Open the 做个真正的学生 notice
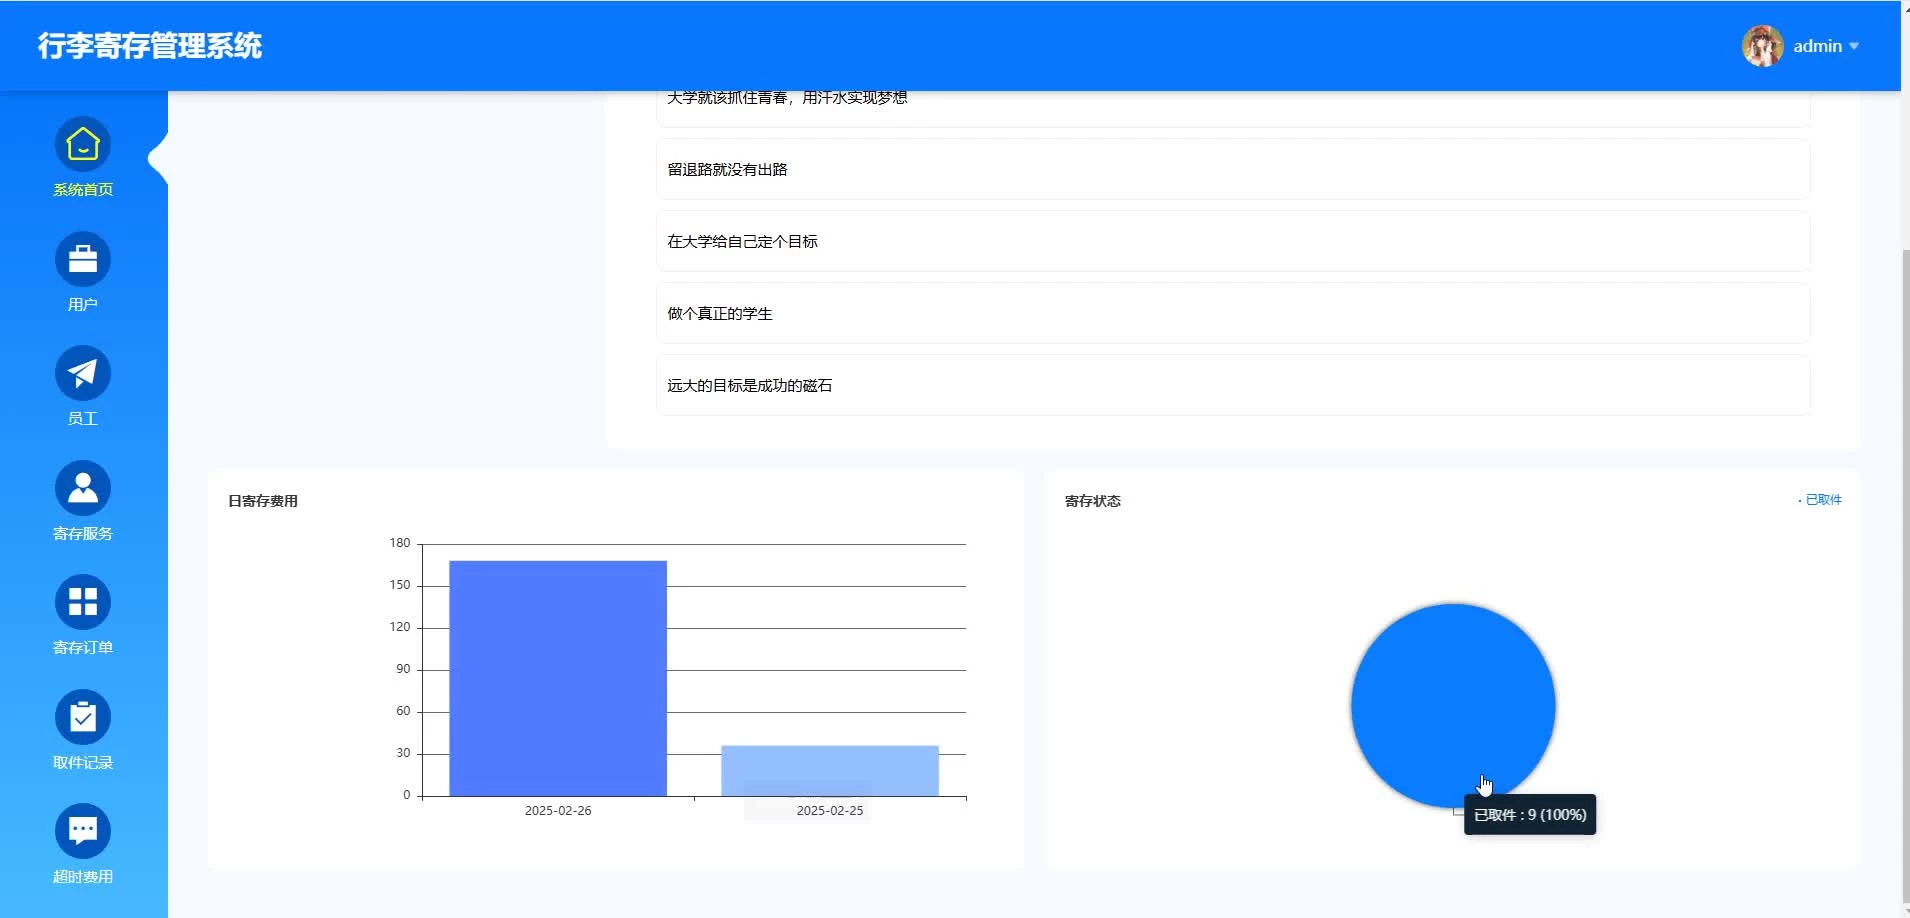Viewport: 1910px width, 918px height. [x=1233, y=314]
